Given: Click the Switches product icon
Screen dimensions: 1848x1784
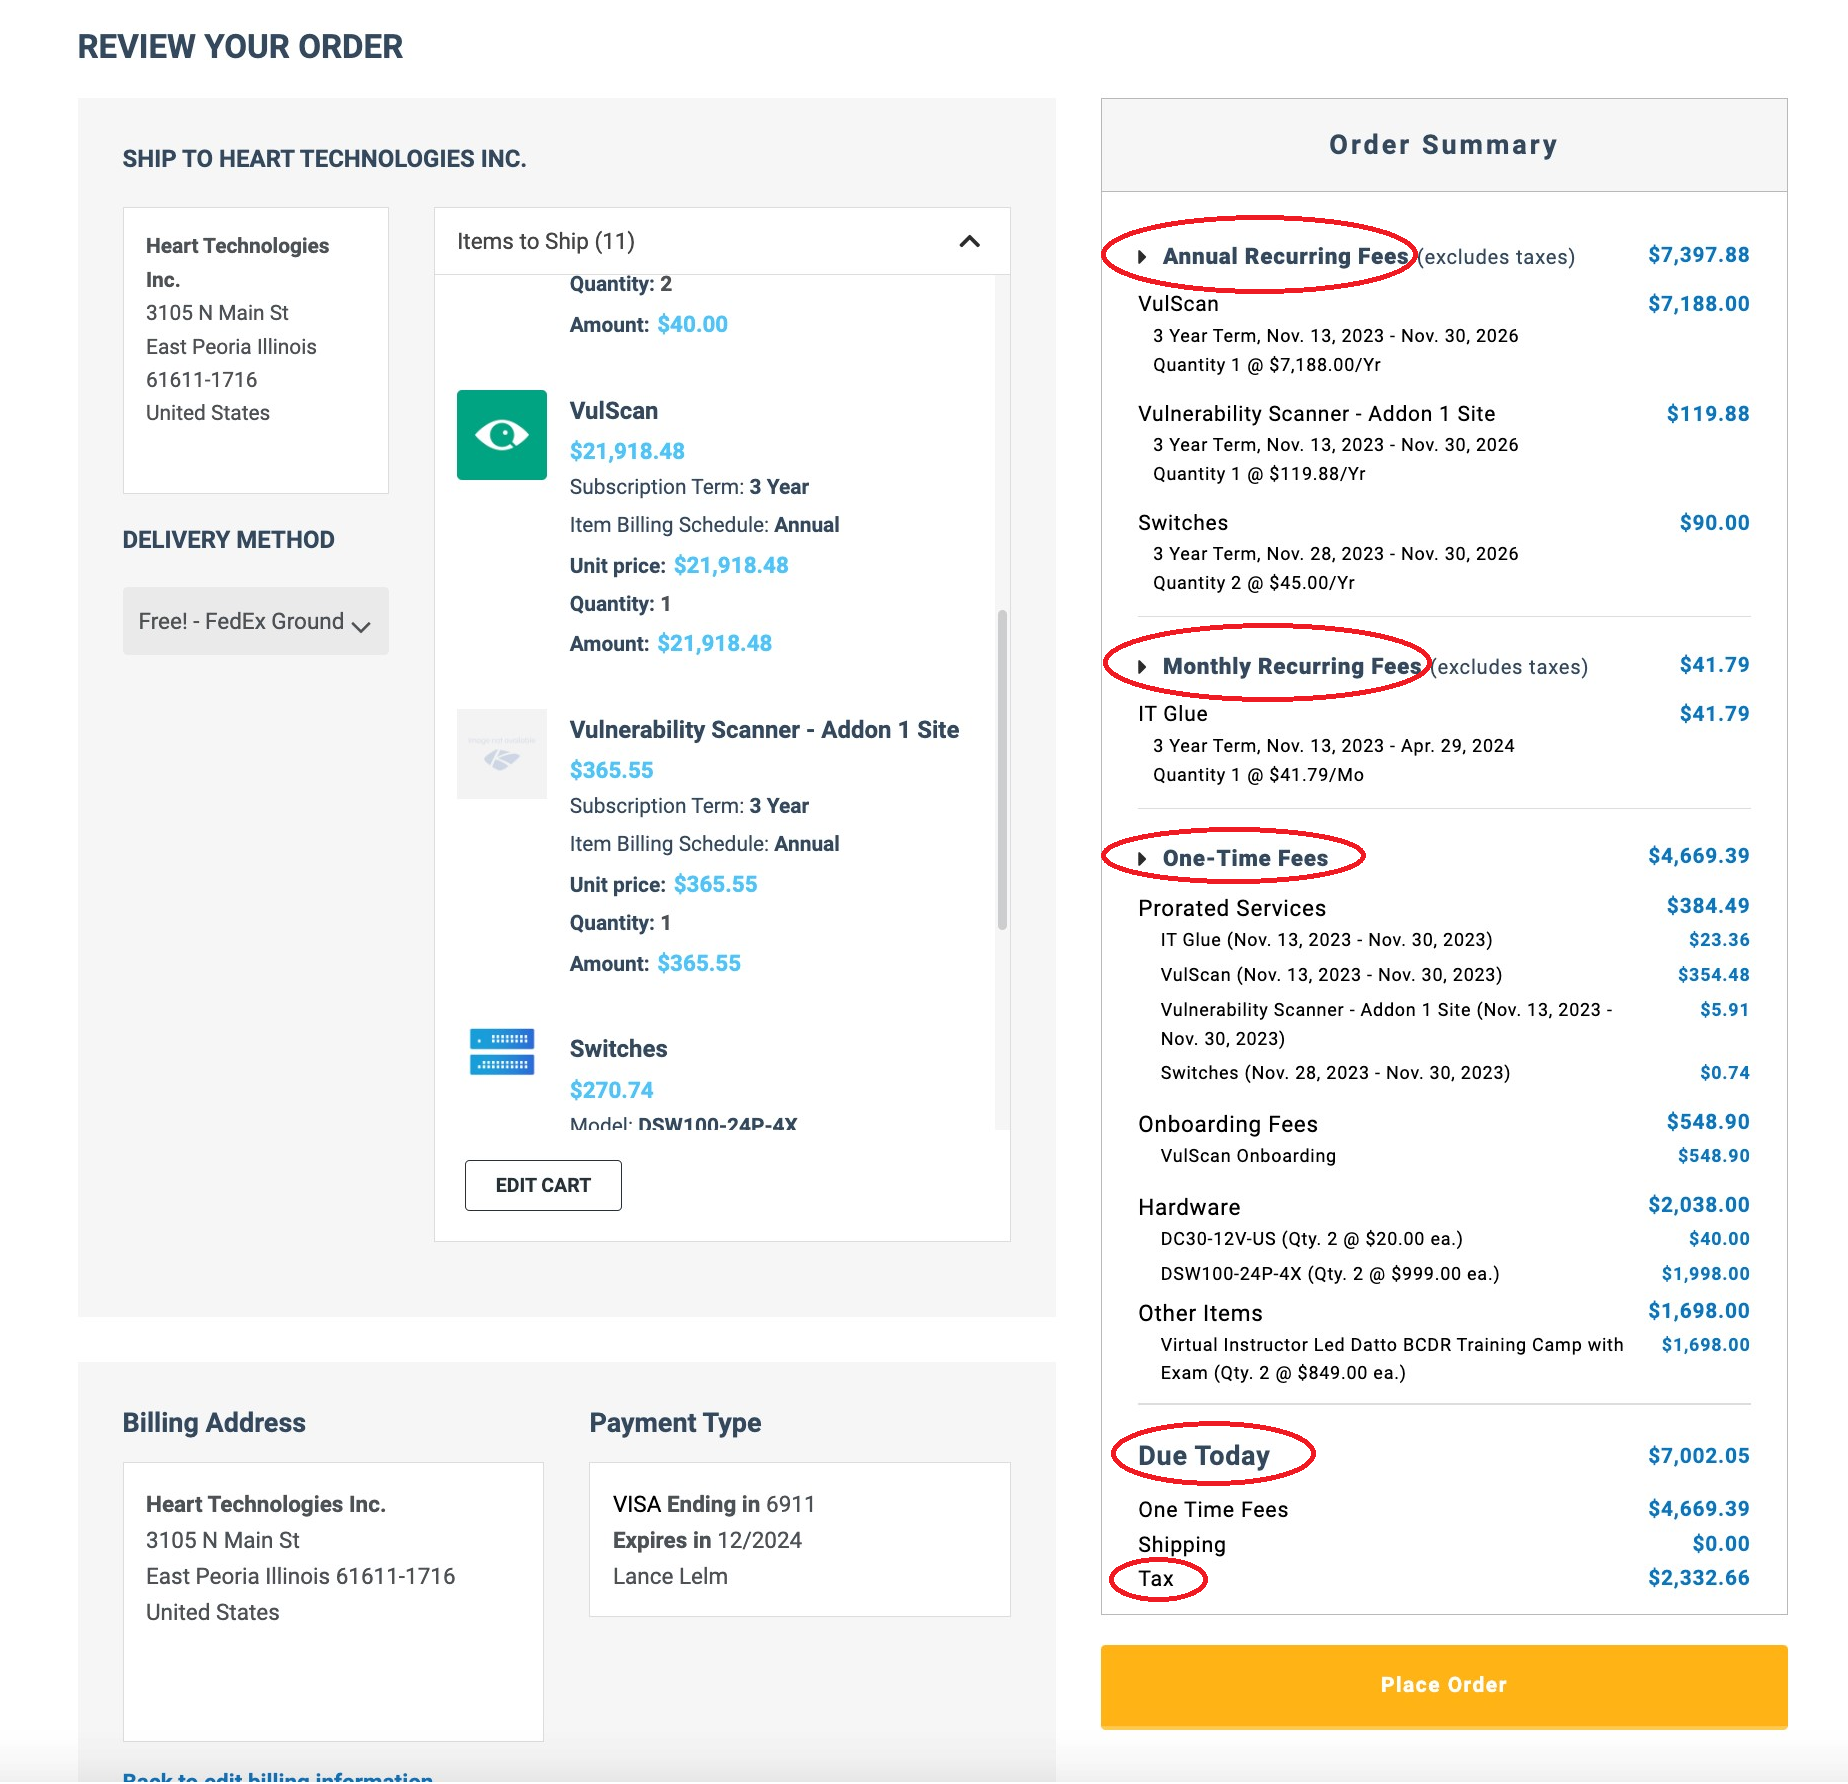Looking at the screenshot, I should tap(501, 1051).
